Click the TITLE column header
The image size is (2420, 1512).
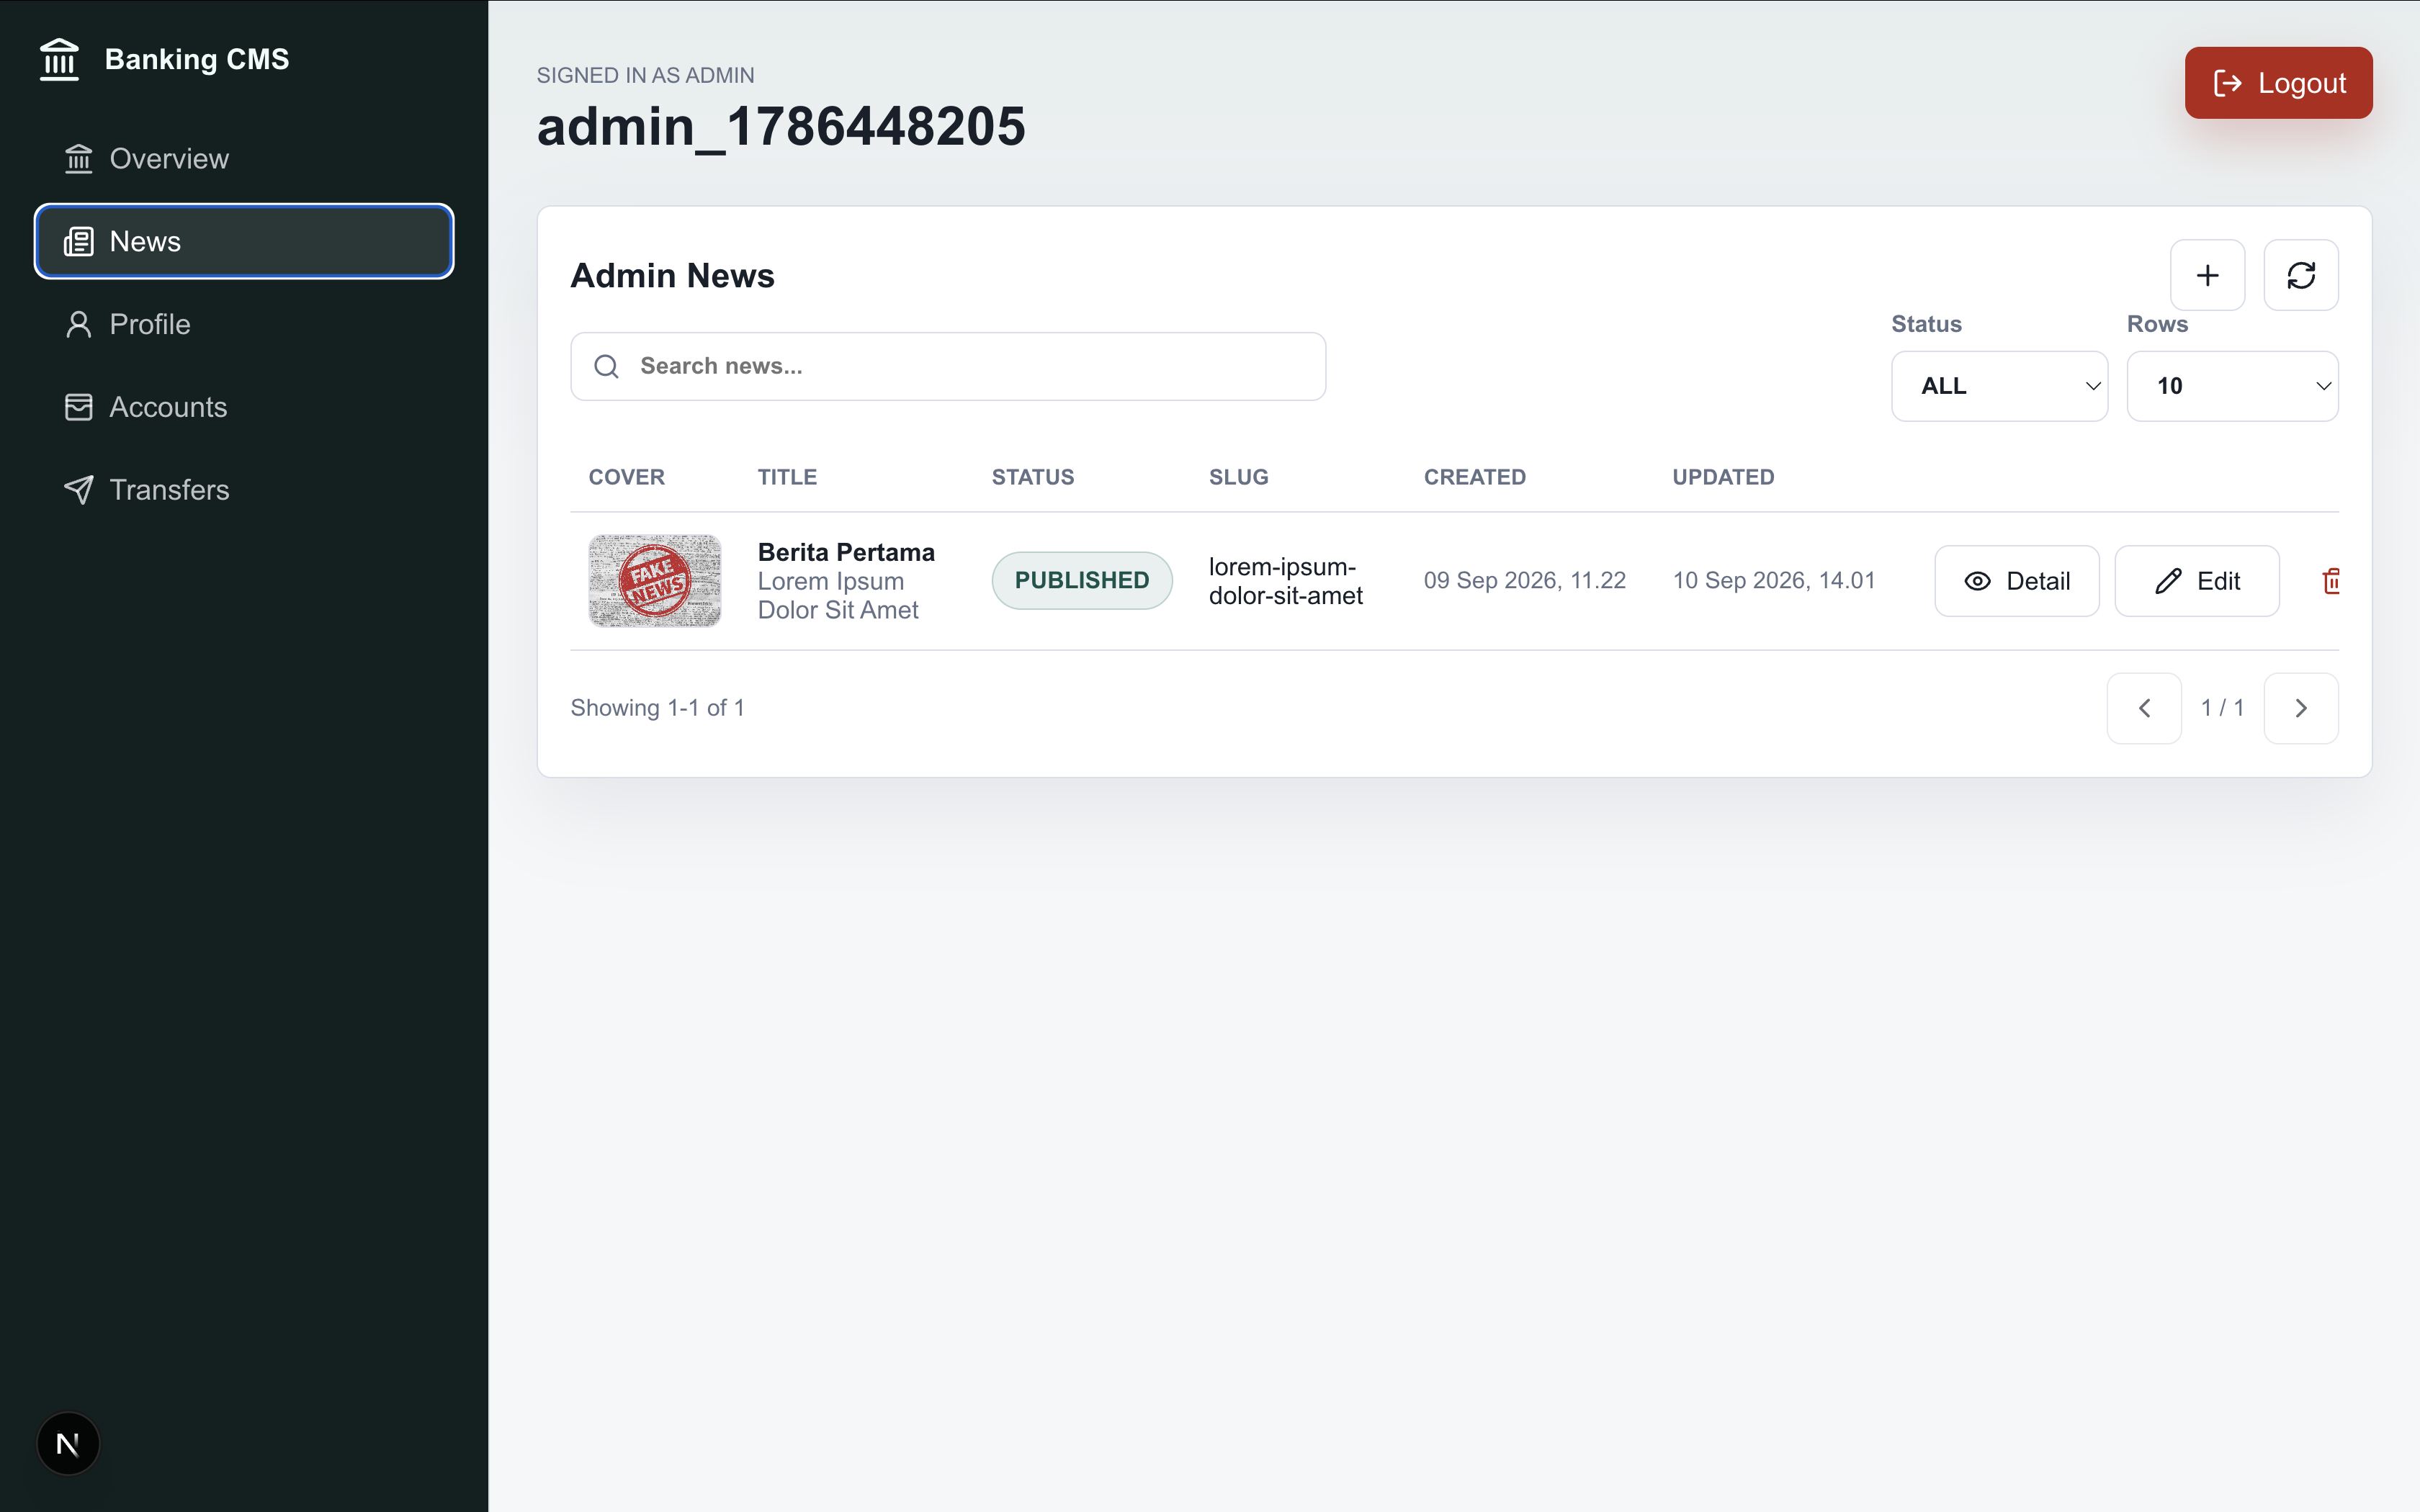[x=787, y=477]
